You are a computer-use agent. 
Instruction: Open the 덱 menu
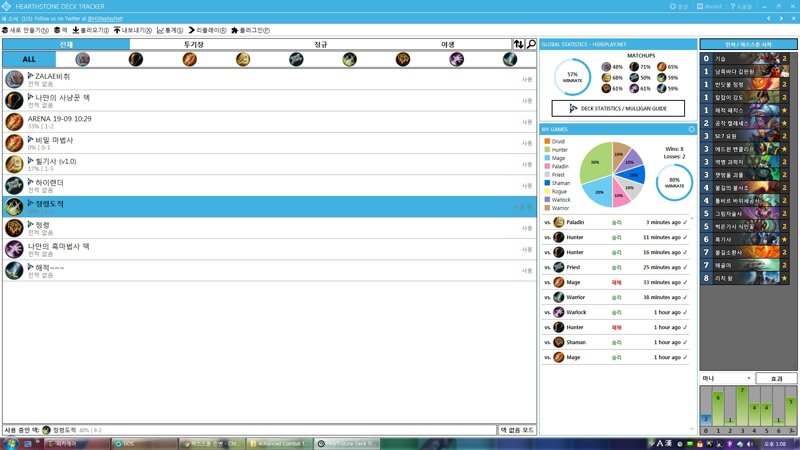(61, 30)
